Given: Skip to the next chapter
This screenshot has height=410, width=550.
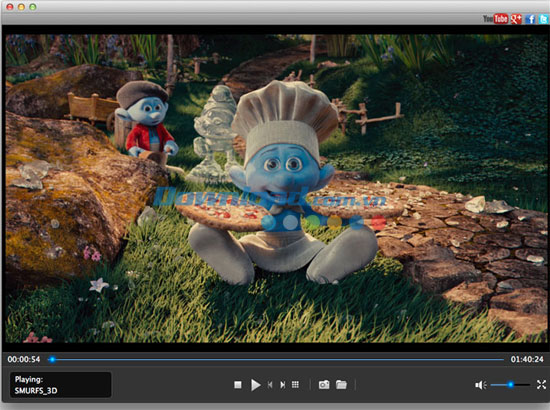Looking at the screenshot, I should 282,385.
